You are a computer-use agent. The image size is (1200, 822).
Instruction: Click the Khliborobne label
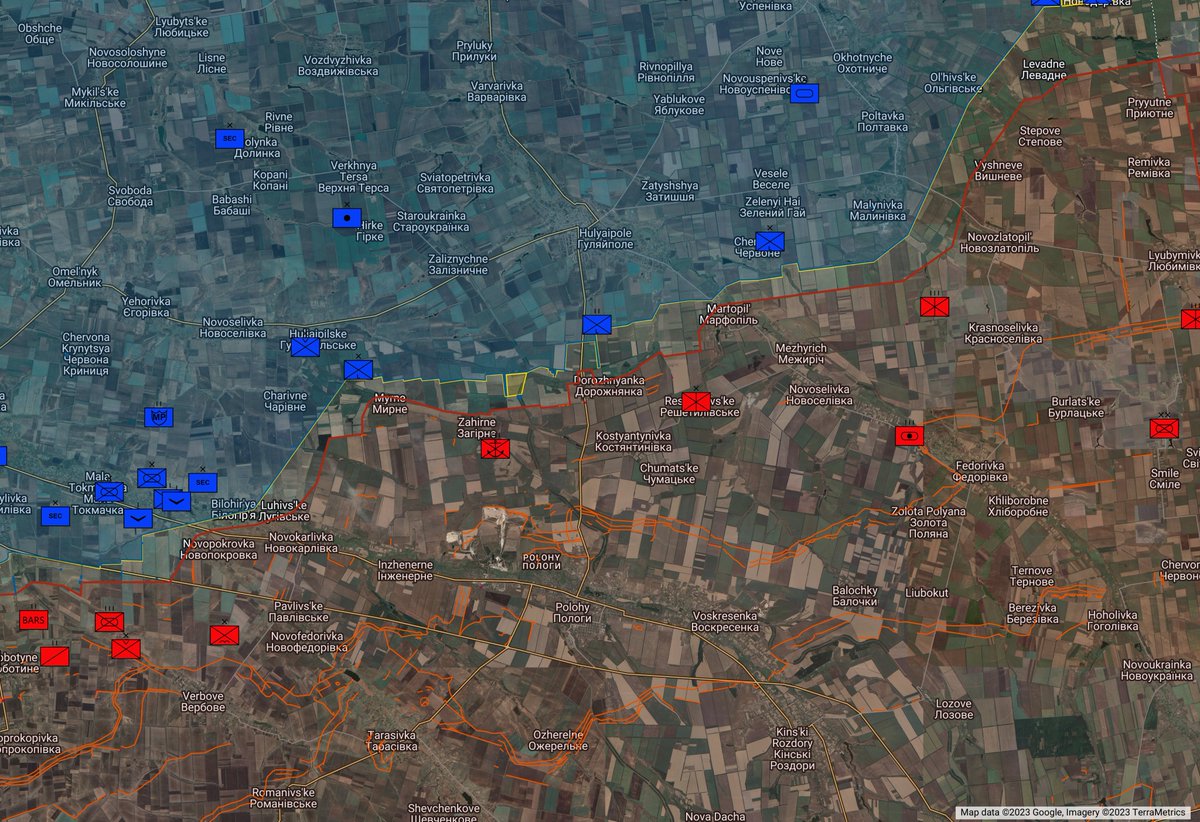pos(1018,506)
